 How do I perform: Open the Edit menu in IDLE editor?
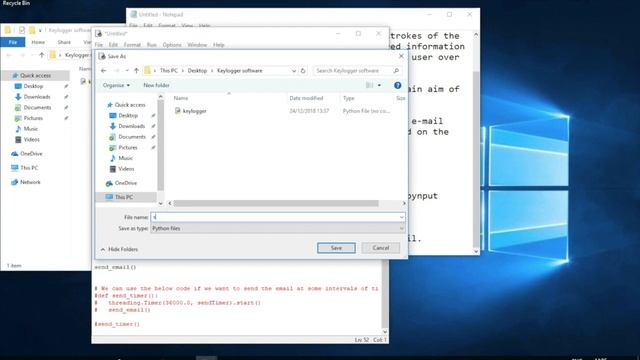pyautogui.click(x=113, y=45)
